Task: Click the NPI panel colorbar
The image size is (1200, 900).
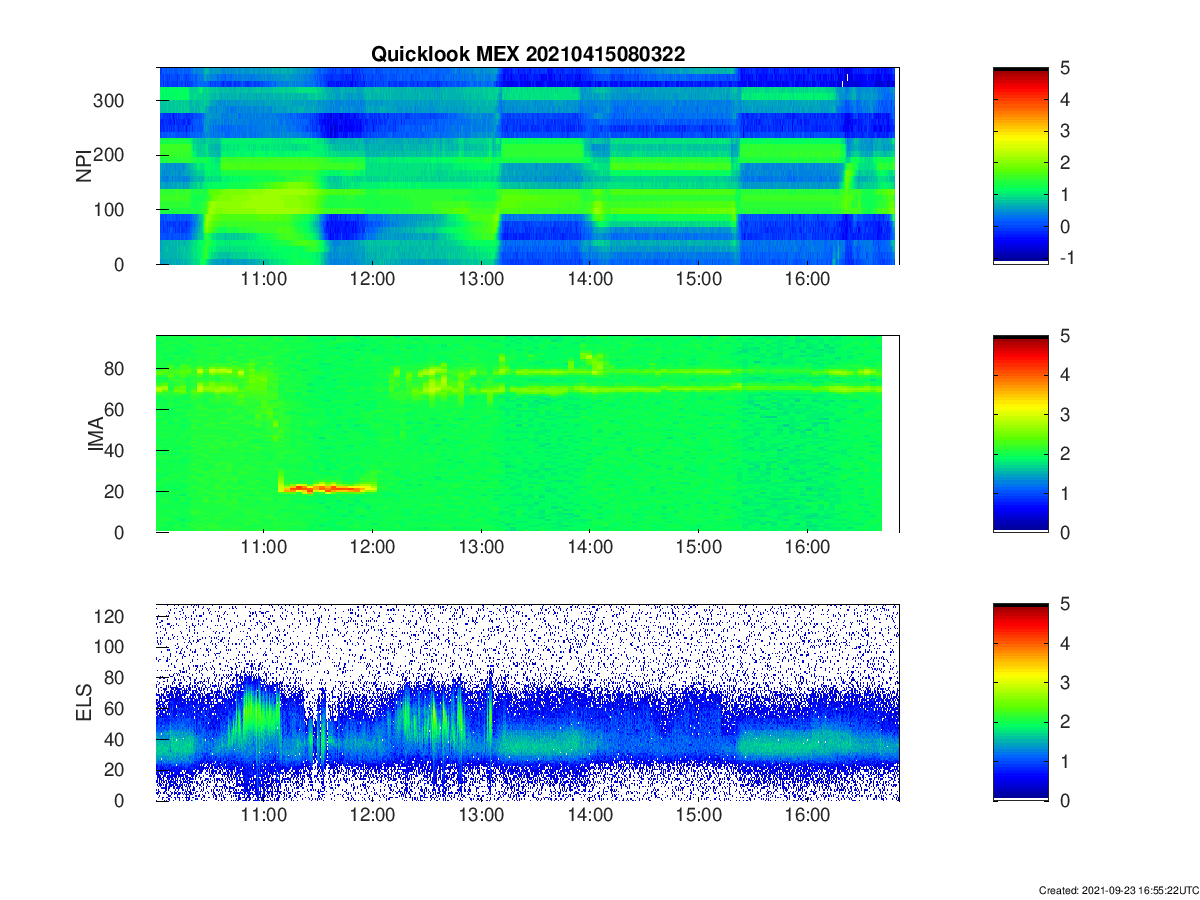Action: pyautogui.click(x=1020, y=165)
